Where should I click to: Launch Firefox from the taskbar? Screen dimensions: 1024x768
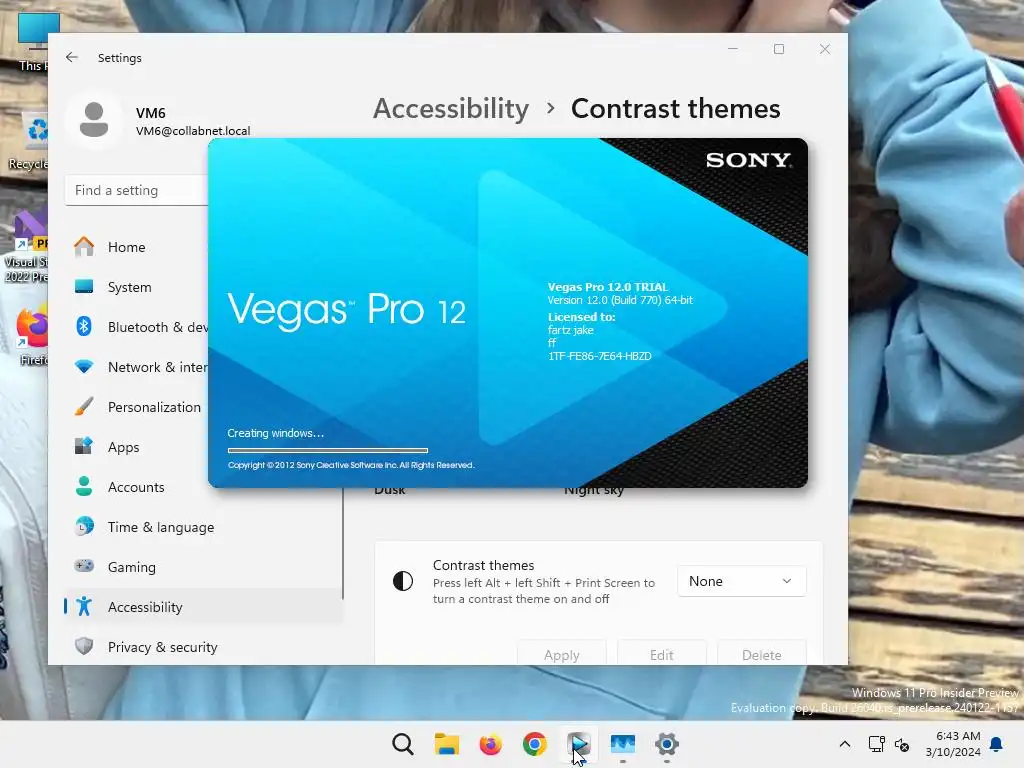490,744
